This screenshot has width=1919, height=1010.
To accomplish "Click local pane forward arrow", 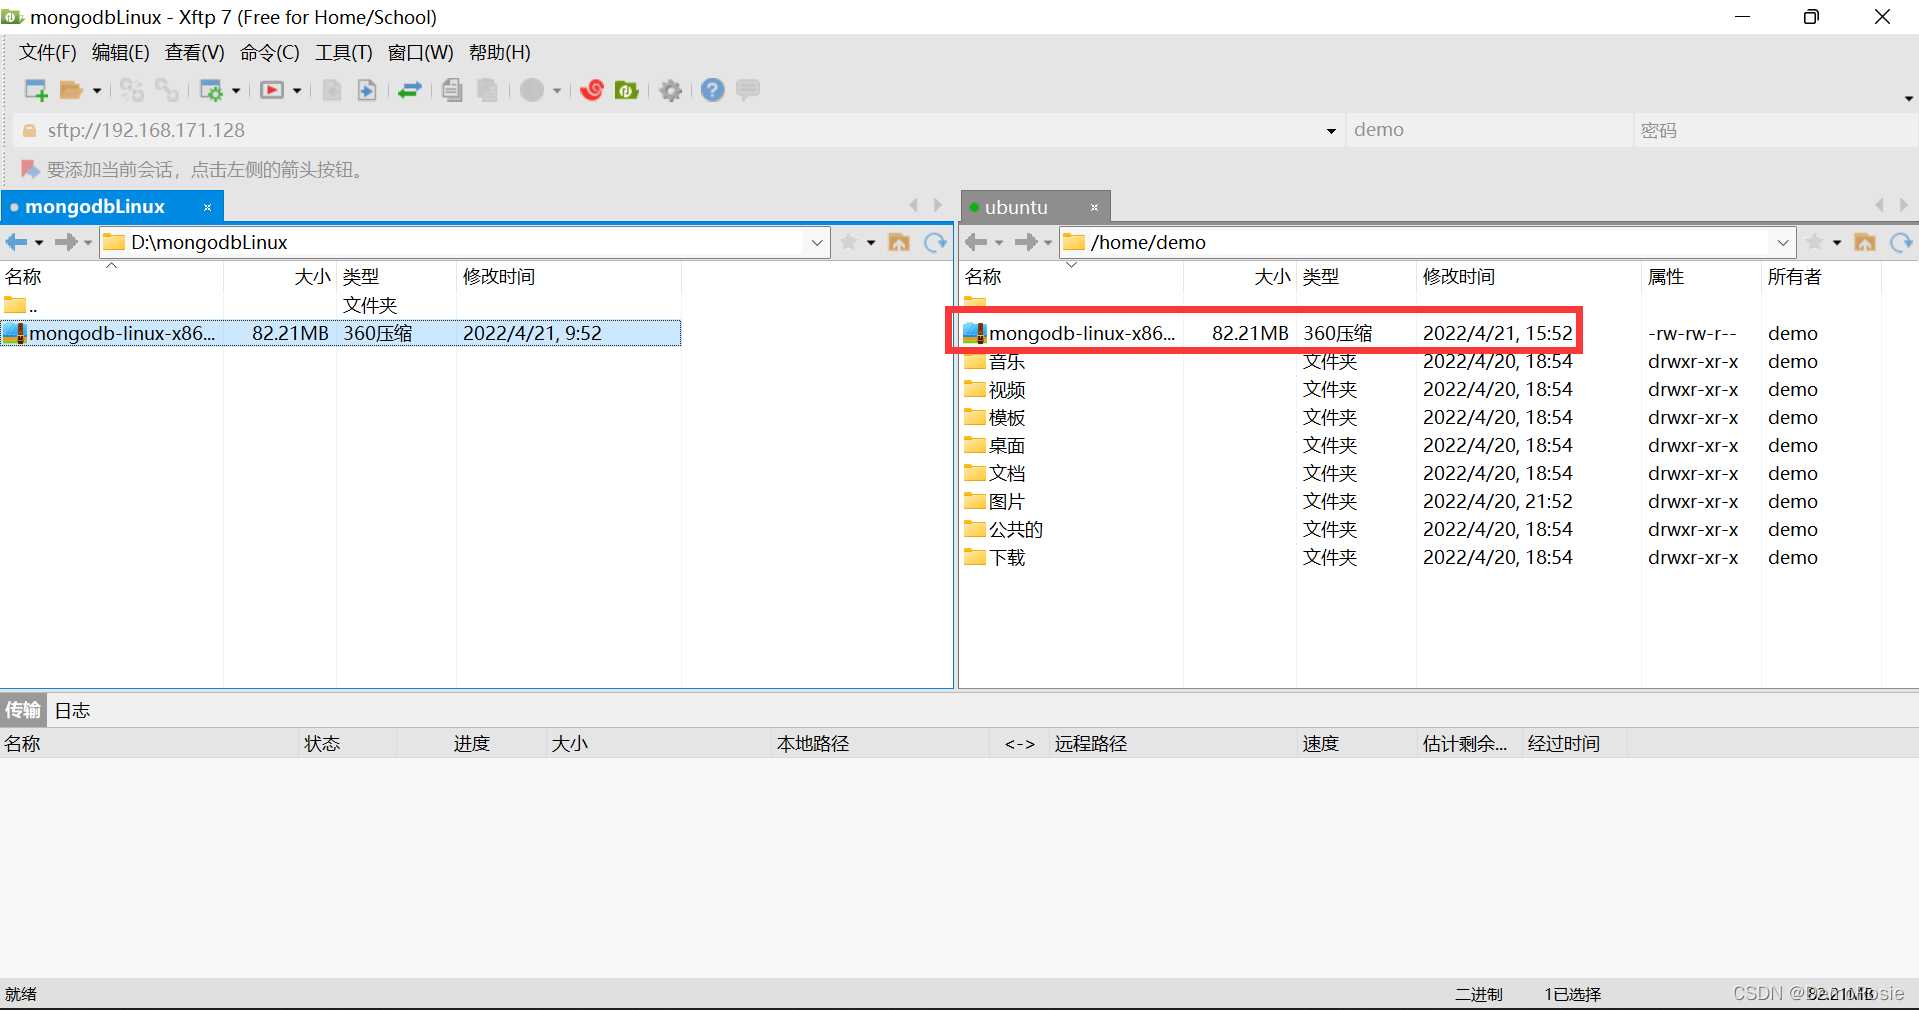I will tap(66, 242).
